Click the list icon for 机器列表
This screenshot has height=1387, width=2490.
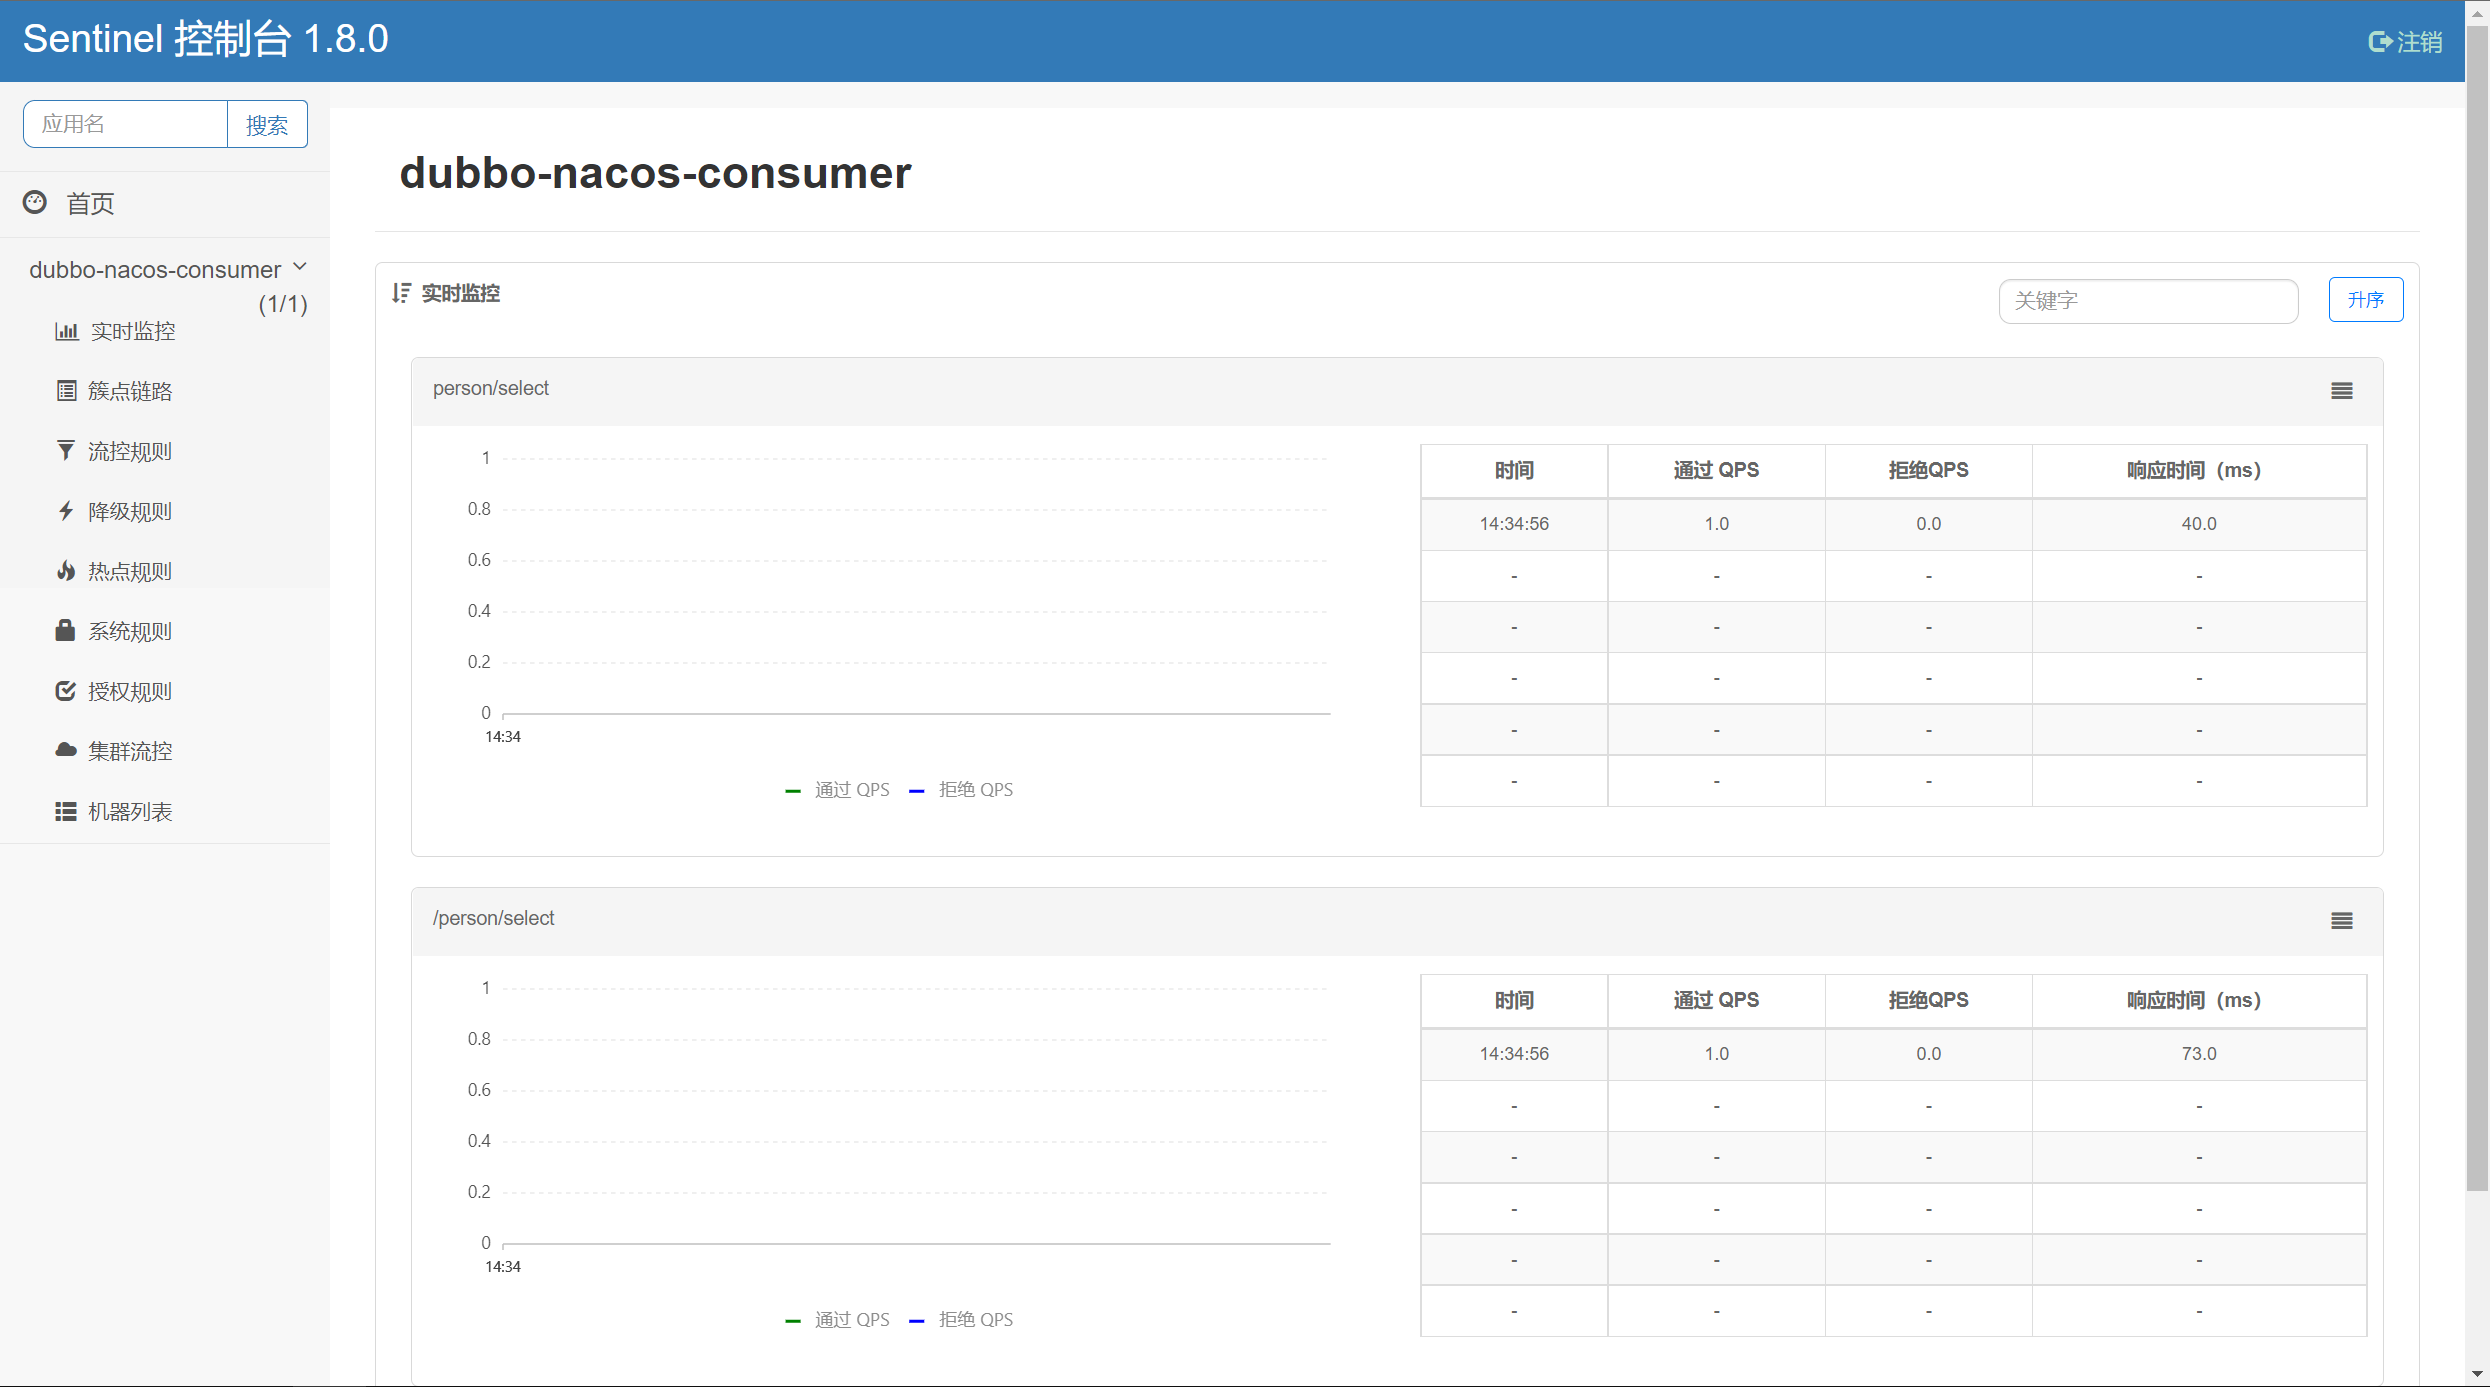[66, 811]
